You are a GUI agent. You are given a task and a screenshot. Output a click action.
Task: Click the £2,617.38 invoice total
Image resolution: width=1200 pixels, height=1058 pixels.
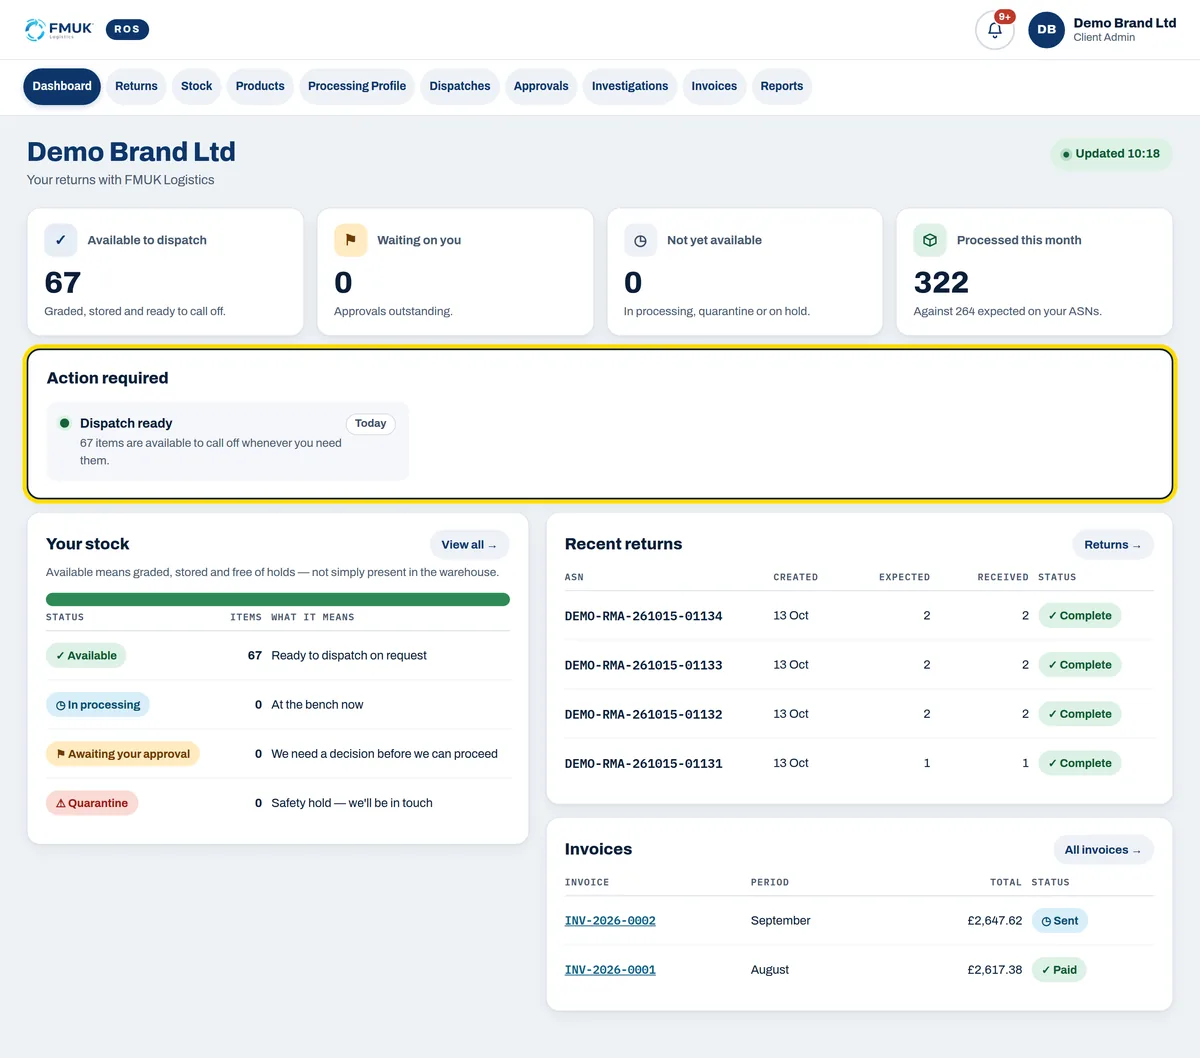coord(995,970)
